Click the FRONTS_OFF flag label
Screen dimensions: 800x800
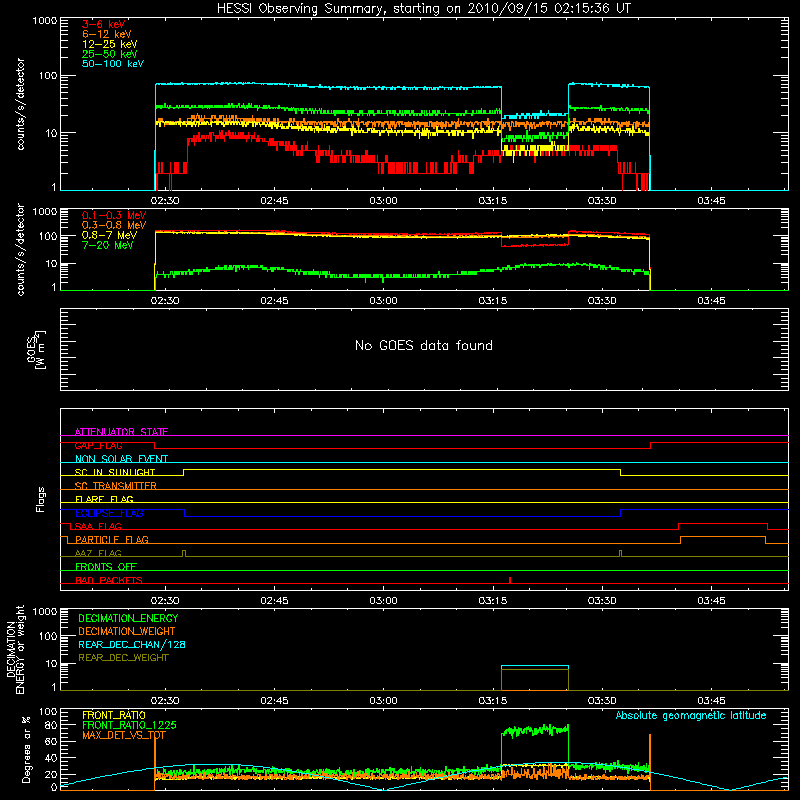click(106, 566)
